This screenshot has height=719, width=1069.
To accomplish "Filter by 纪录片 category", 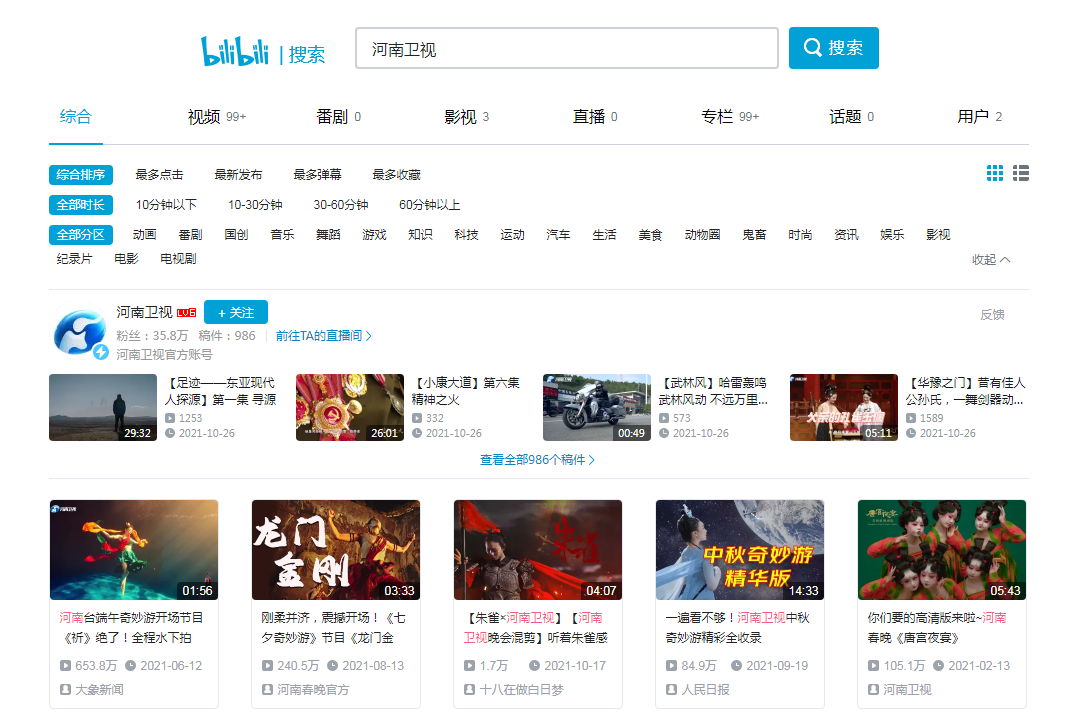I will (x=74, y=258).
